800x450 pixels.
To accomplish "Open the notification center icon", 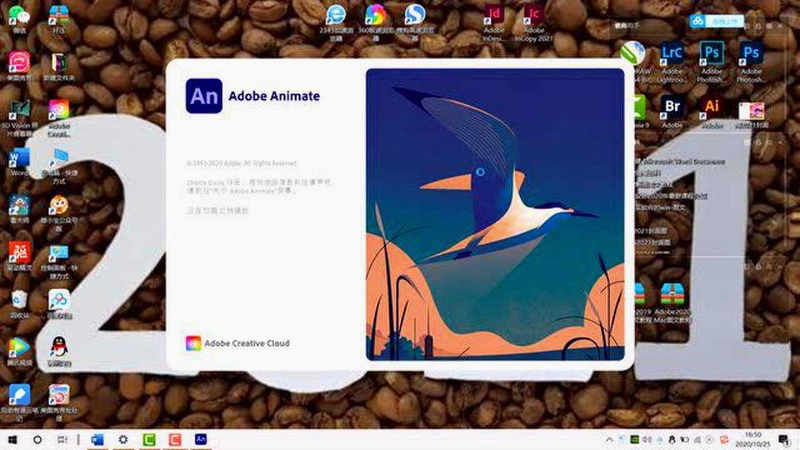I will point(784,439).
